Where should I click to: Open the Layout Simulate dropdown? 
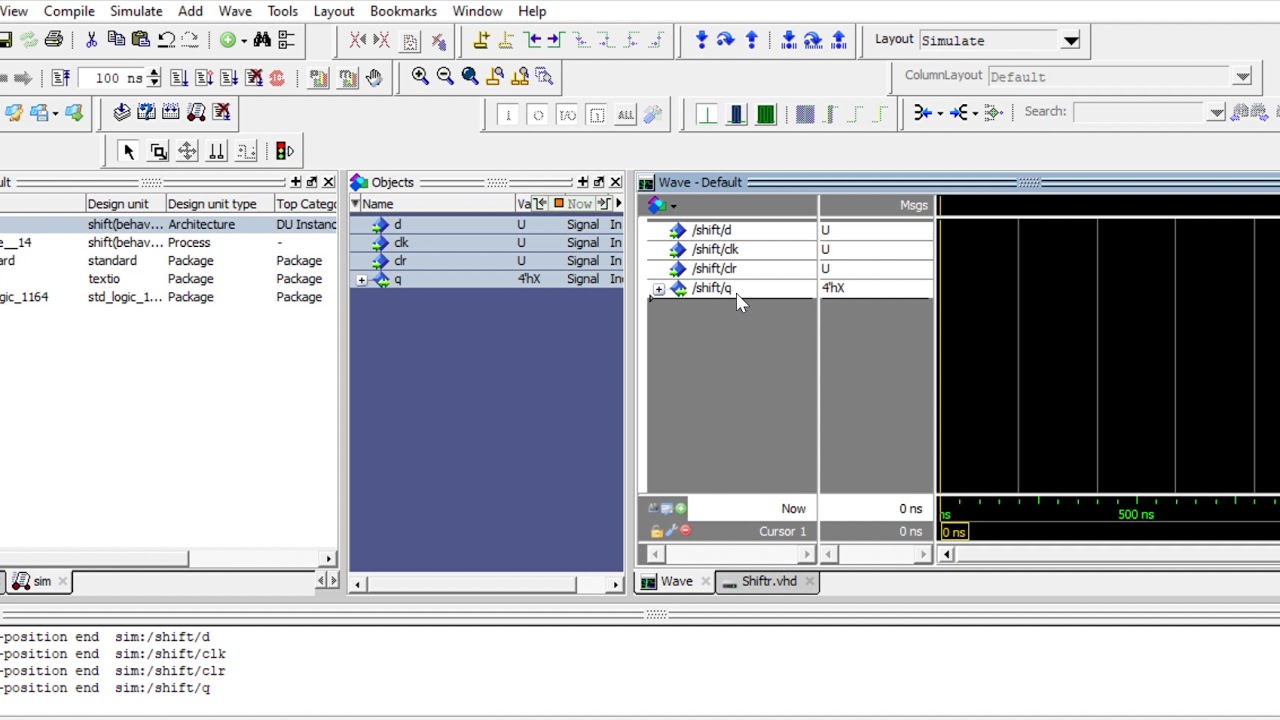(1071, 41)
